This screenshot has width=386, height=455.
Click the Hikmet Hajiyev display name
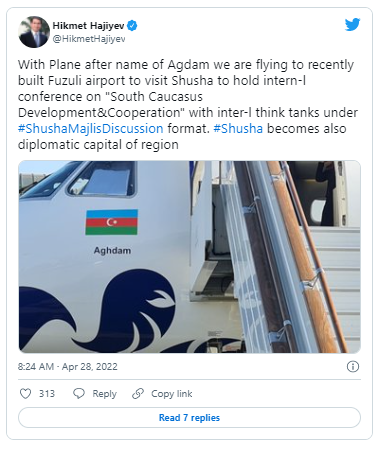coord(88,25)
